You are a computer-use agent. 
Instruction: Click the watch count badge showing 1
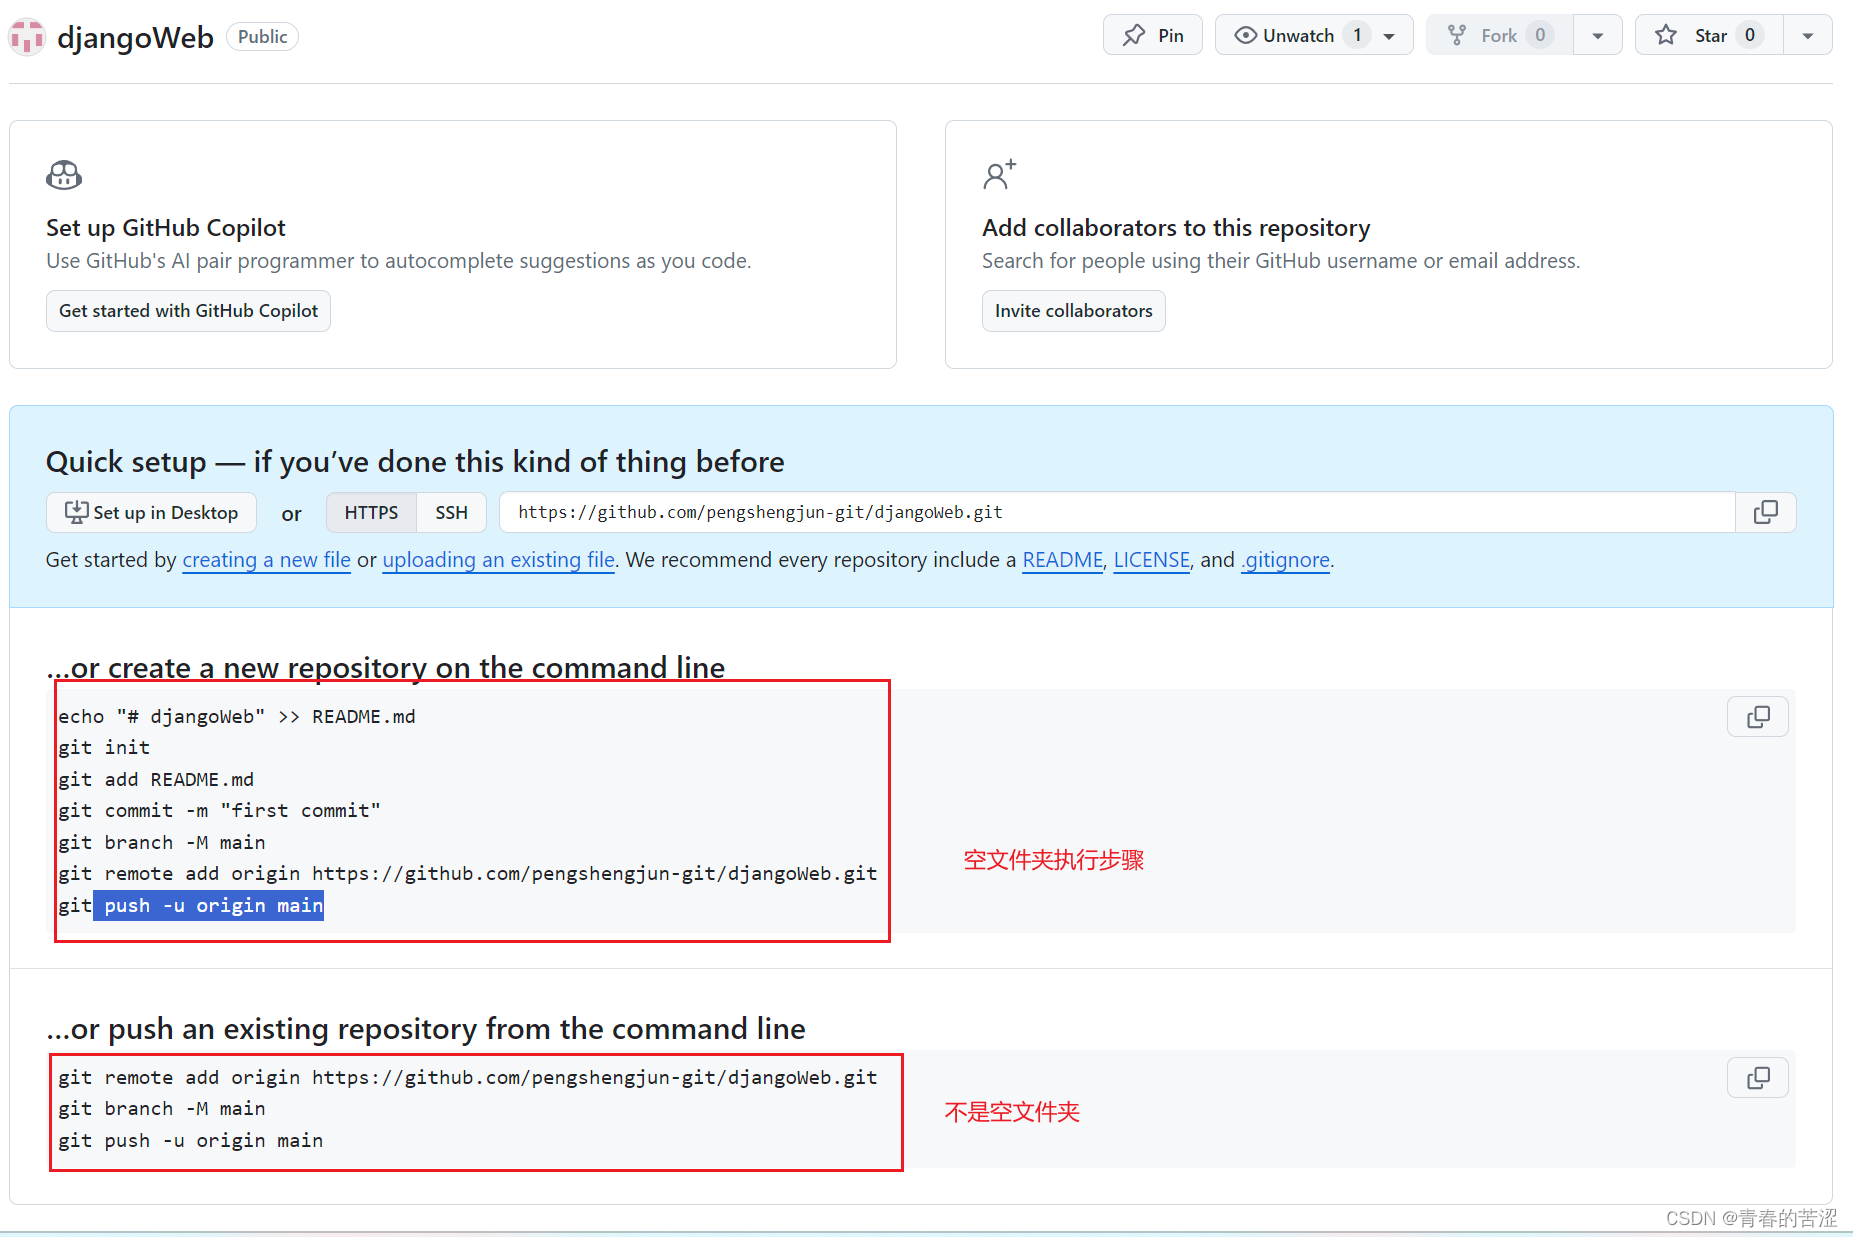pyautogui.click(x=1357, y=35)
